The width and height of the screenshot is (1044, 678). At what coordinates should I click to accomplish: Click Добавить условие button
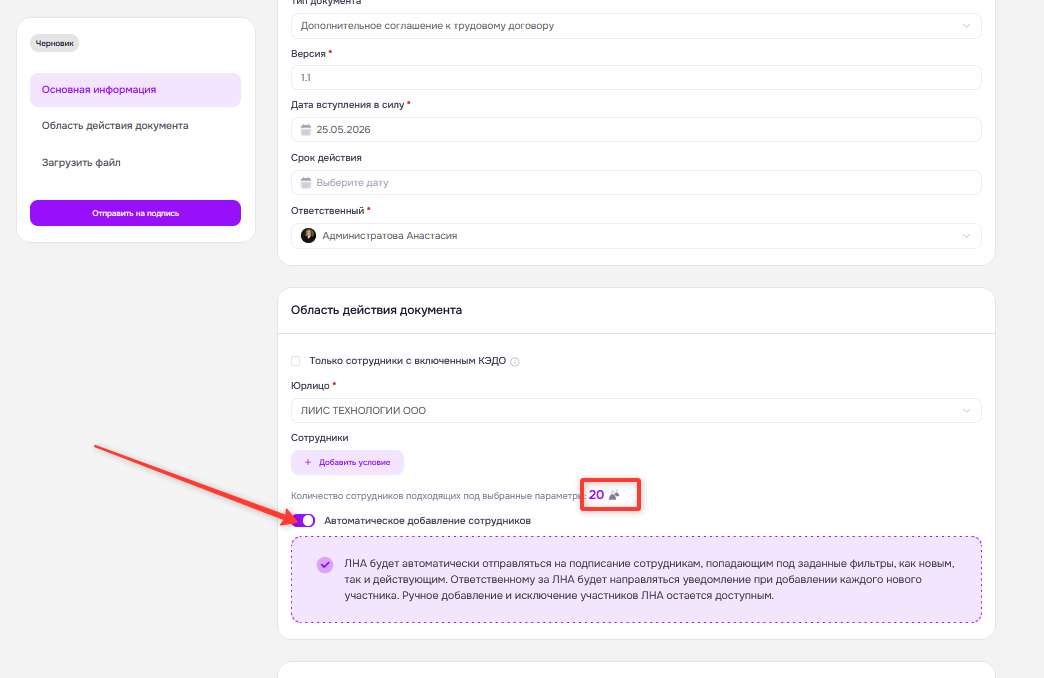pos(347,462)
